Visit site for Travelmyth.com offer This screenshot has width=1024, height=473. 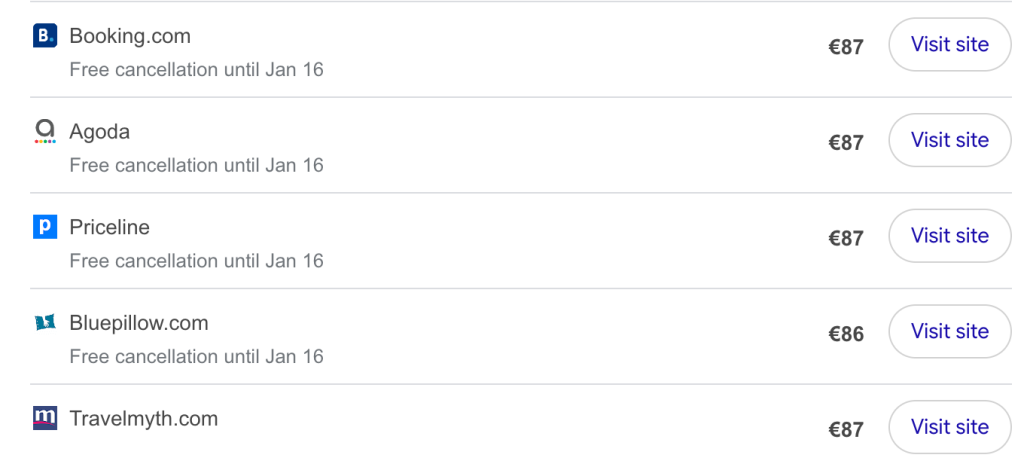(950, 427)
